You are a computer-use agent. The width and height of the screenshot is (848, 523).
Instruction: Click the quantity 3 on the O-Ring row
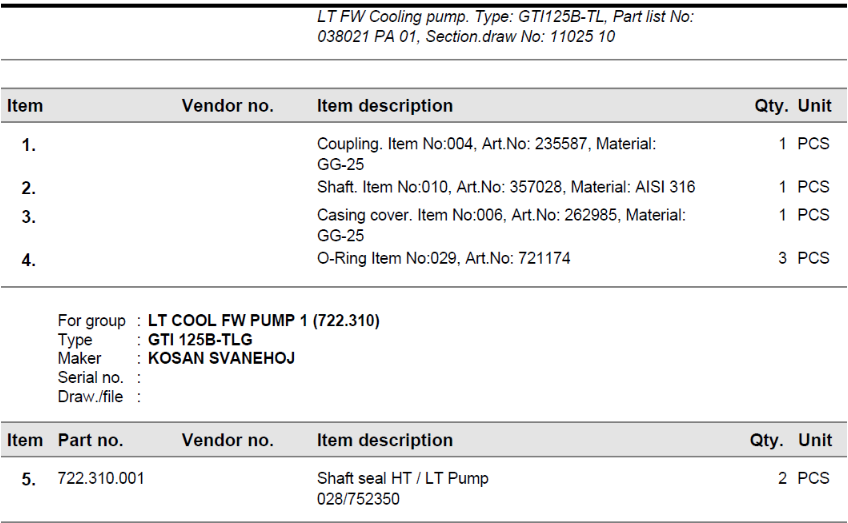point(782,258)
